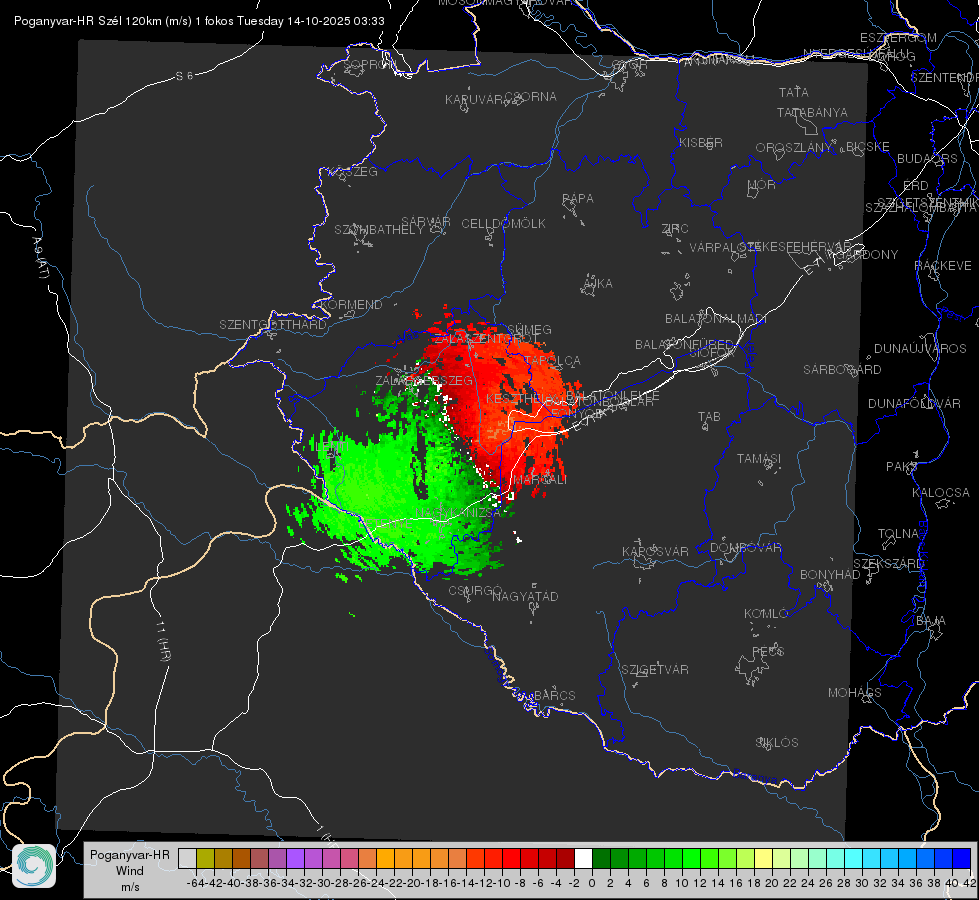Pick the gray swatch at the legend's left end

(x=187, y=858)
